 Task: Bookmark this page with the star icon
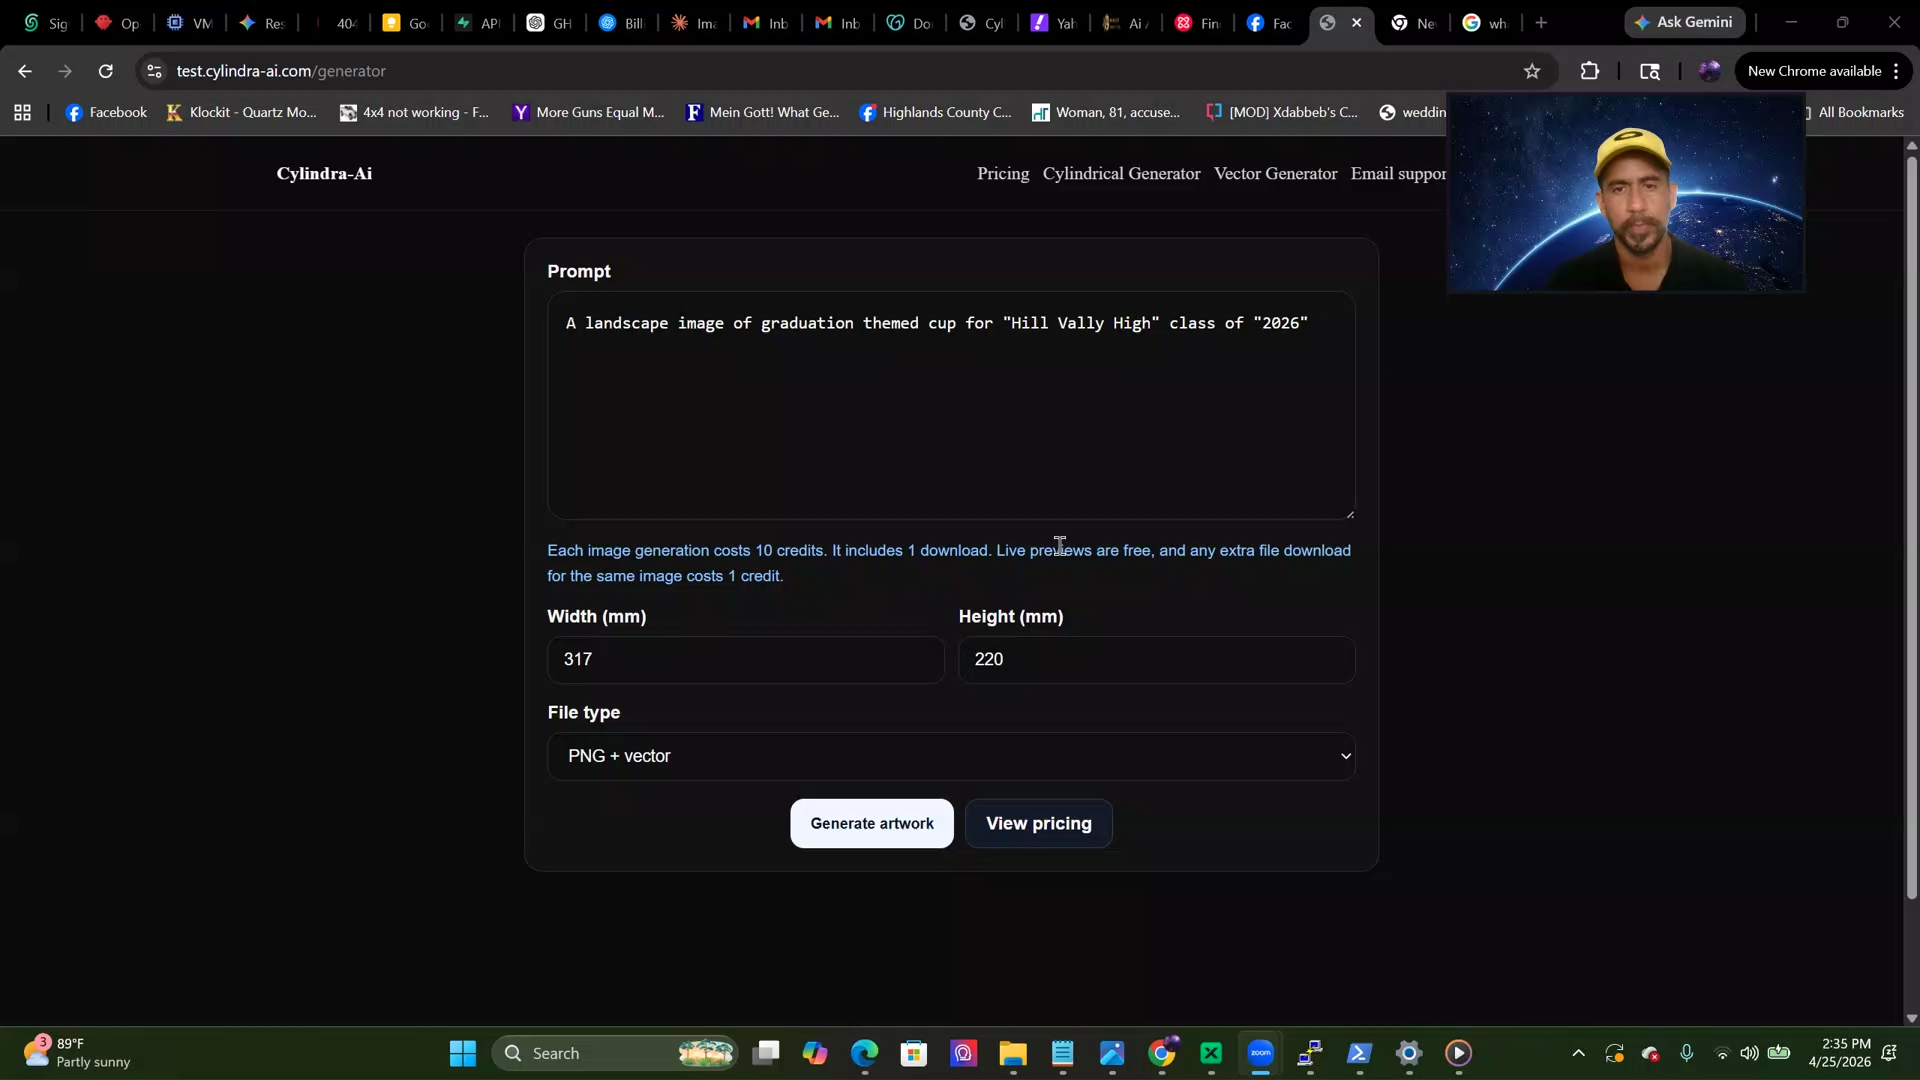(1532, 71)
